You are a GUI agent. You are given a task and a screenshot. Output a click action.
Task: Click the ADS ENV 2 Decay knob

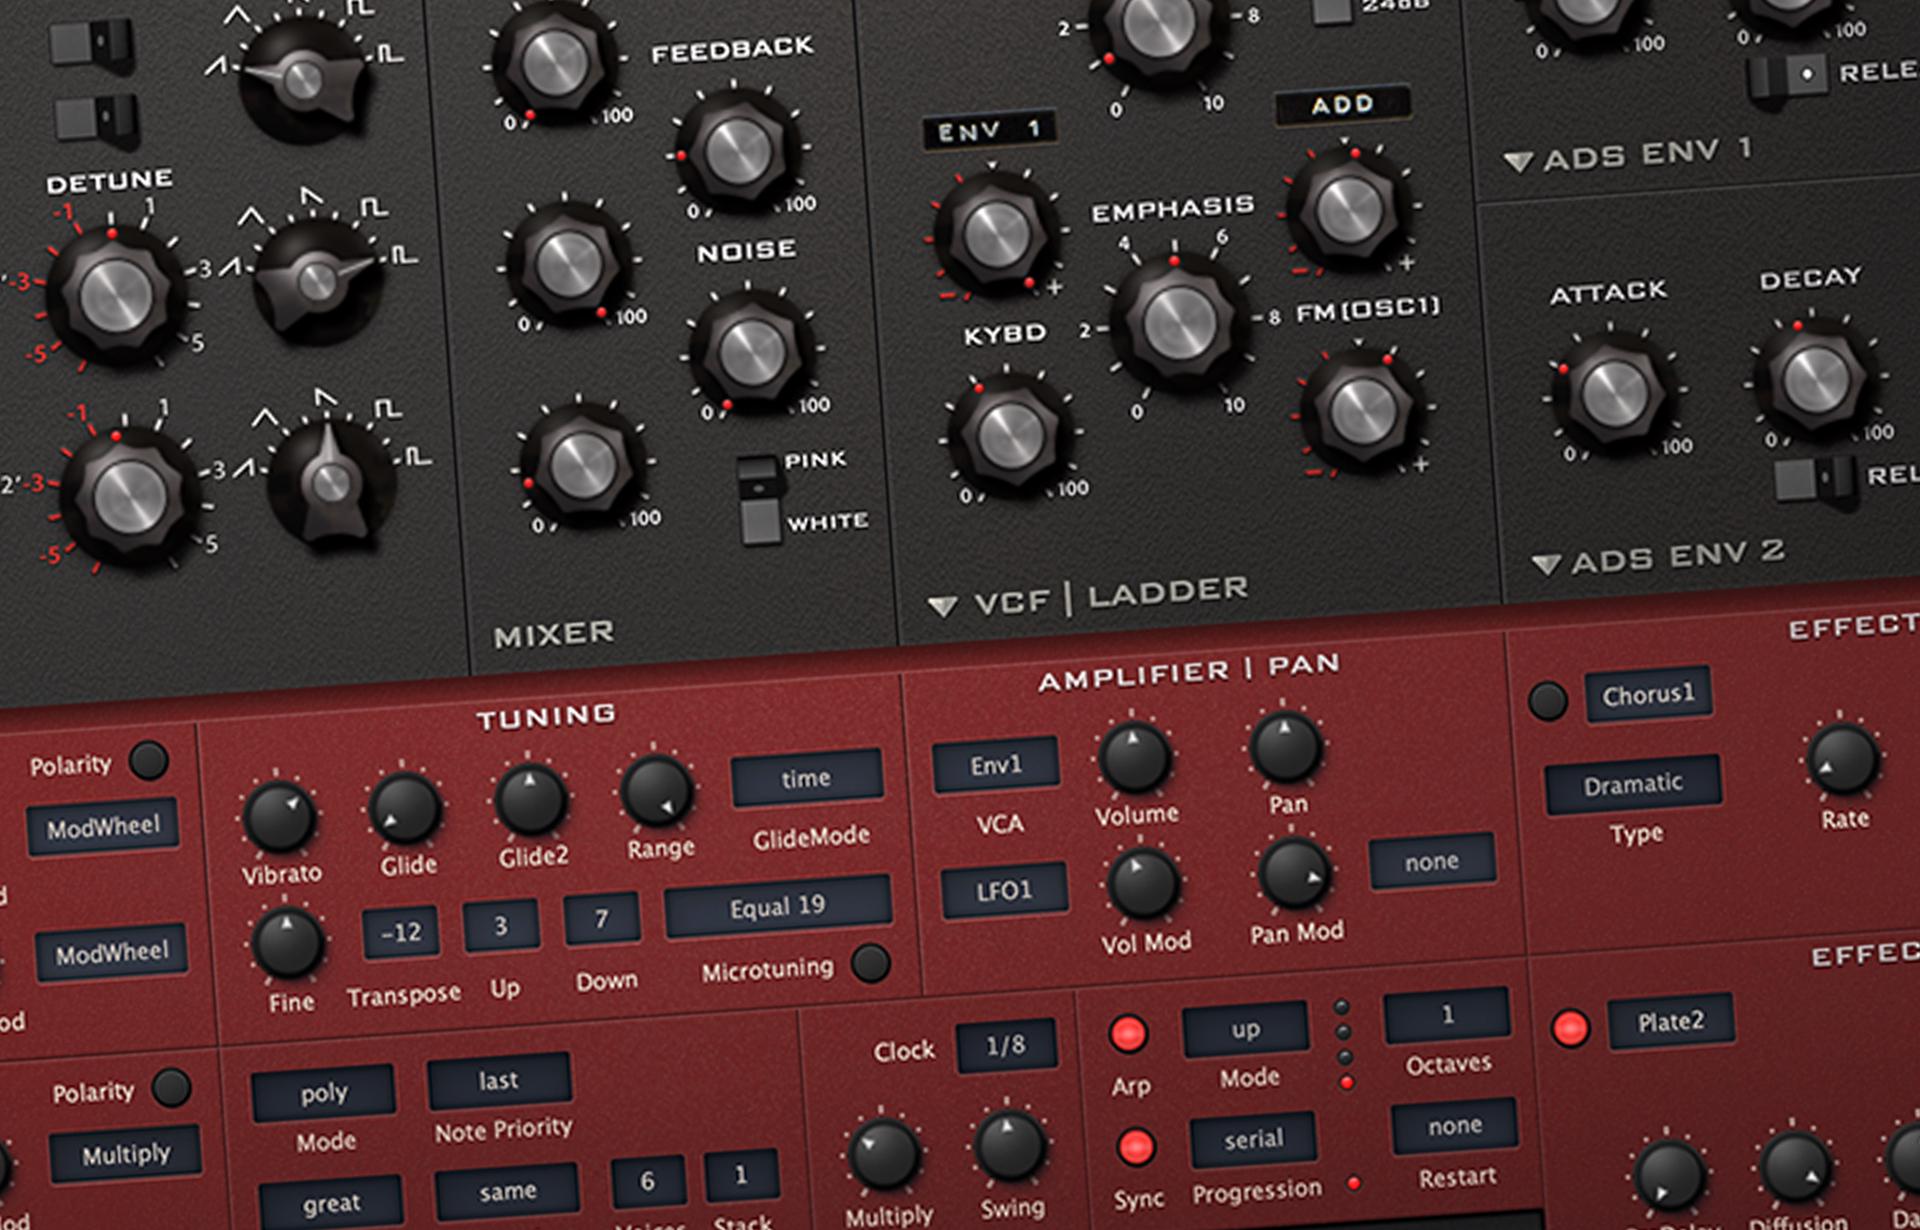[1816, 380]
